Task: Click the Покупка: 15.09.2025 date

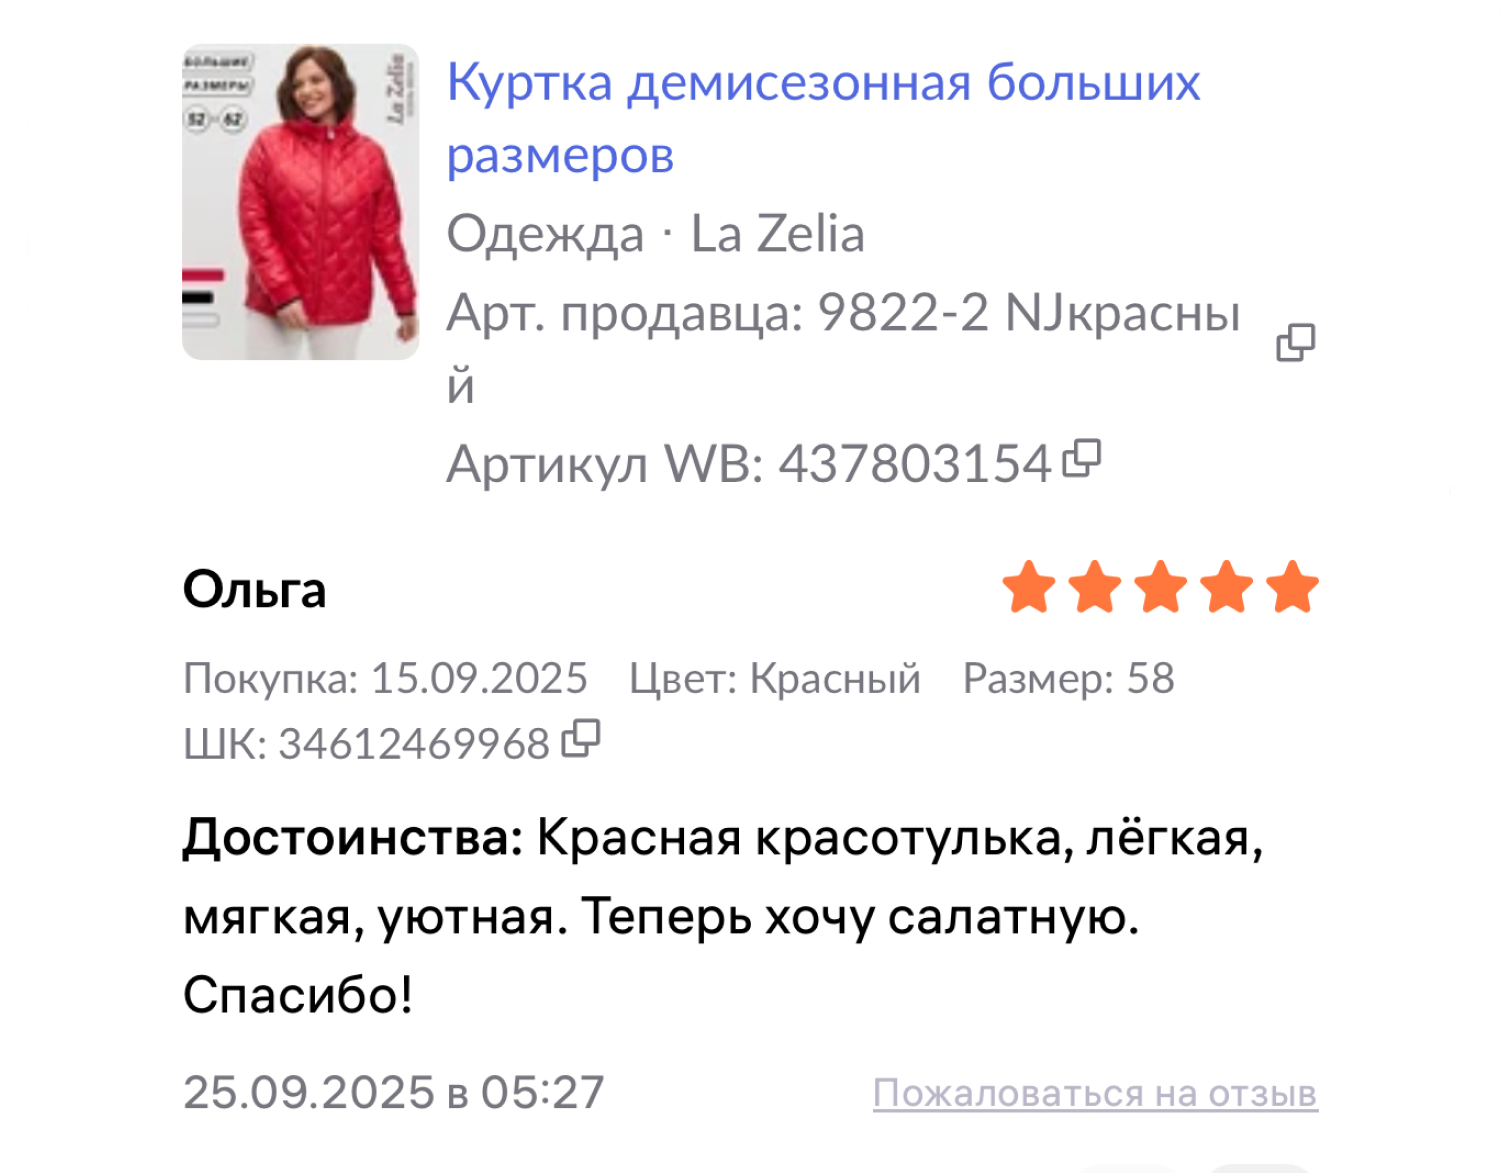Action: (385, 679)
